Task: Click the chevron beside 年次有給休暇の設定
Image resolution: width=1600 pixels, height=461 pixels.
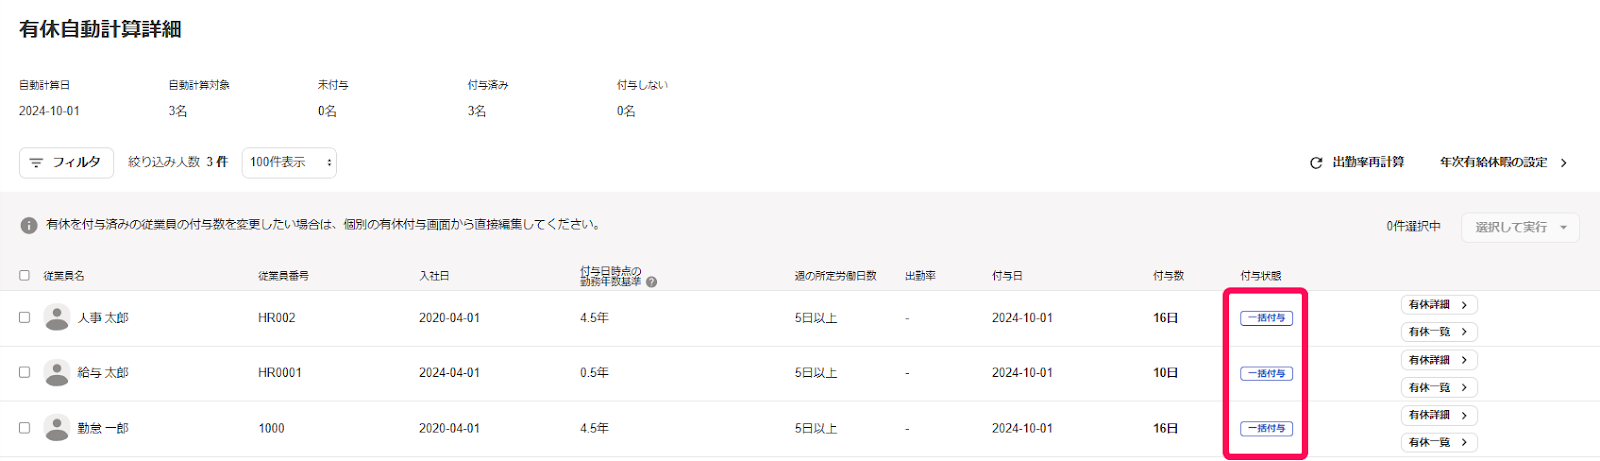Action: click(x=1564, y=163)
